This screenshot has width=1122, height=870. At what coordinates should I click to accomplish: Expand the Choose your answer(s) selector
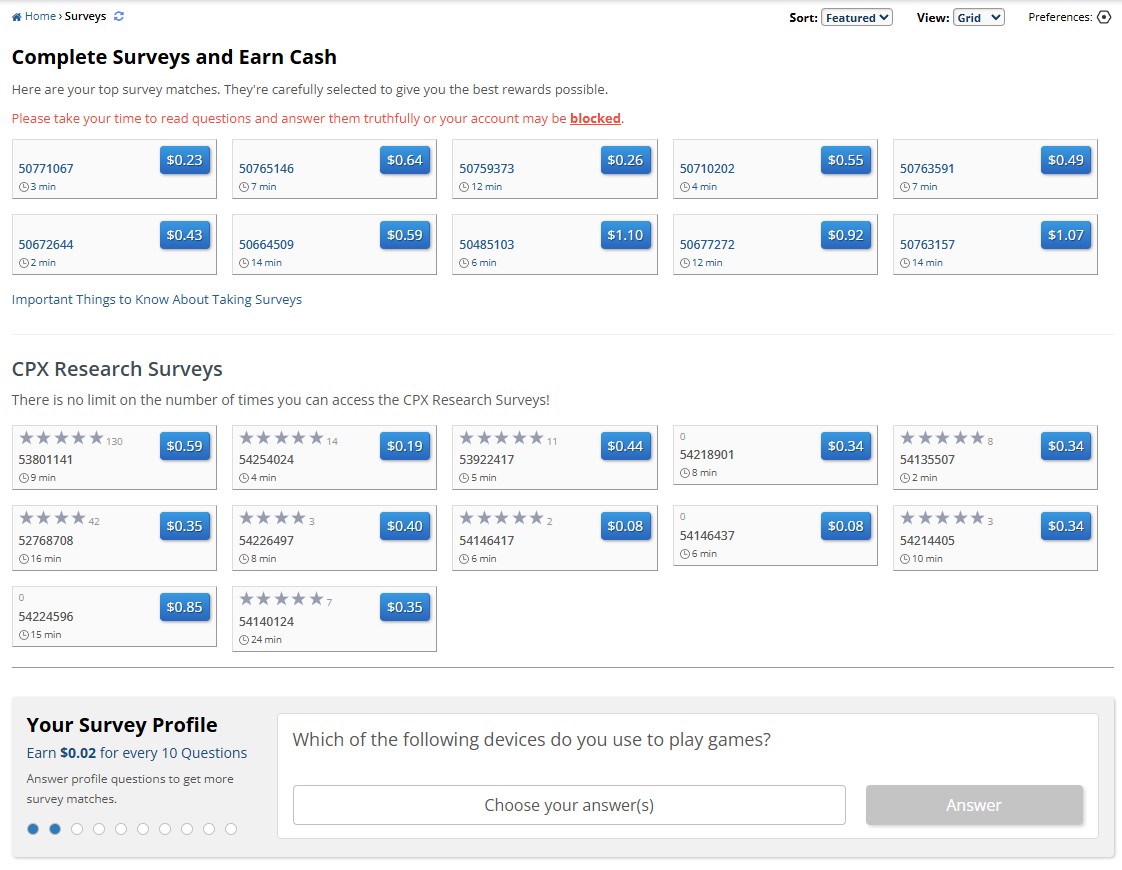coord(569,805)
